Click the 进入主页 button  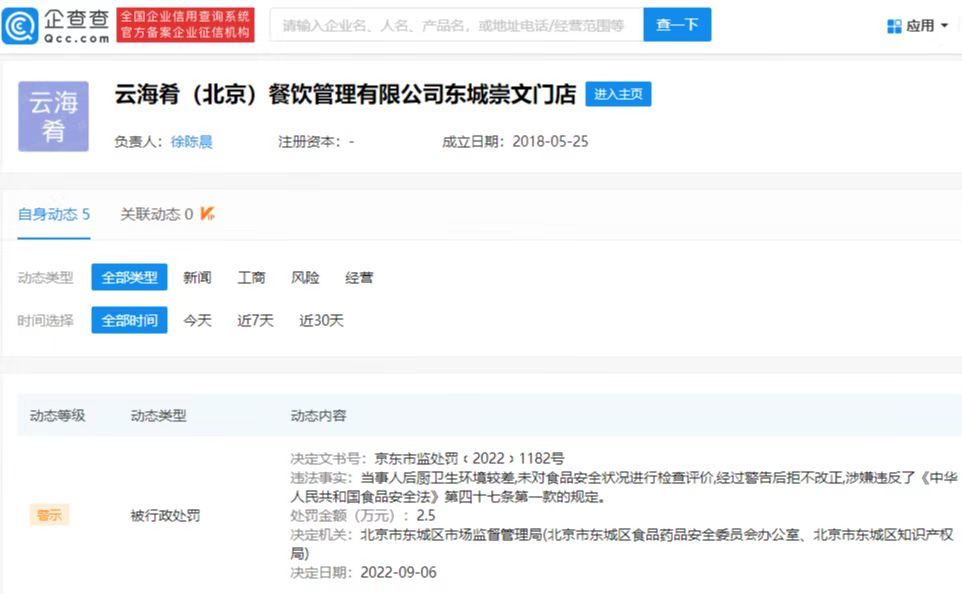(x=618, y=94)
